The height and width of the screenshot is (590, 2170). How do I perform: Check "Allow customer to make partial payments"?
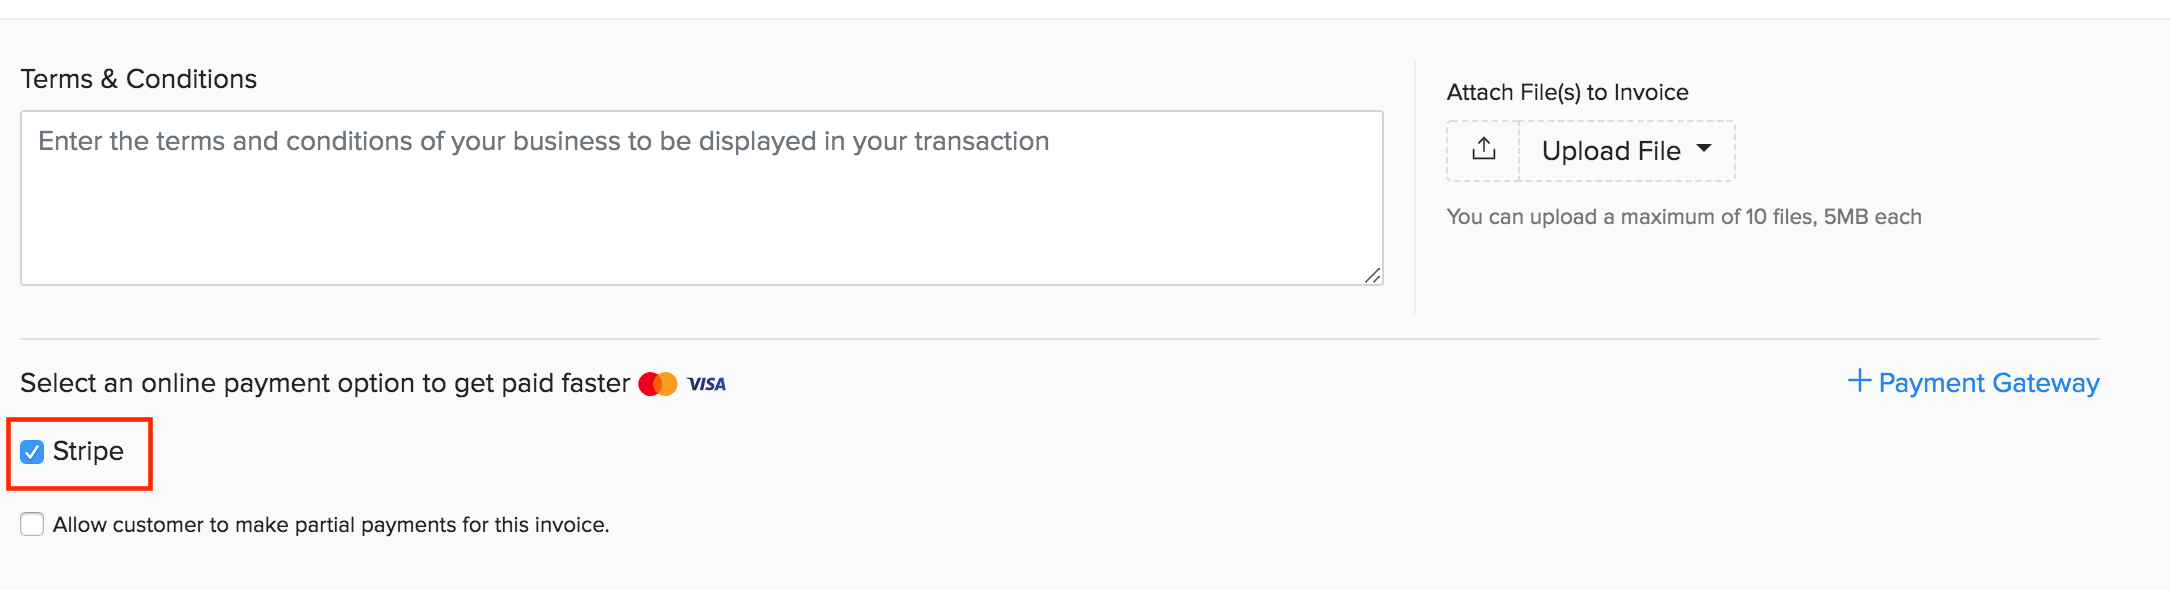31,523
